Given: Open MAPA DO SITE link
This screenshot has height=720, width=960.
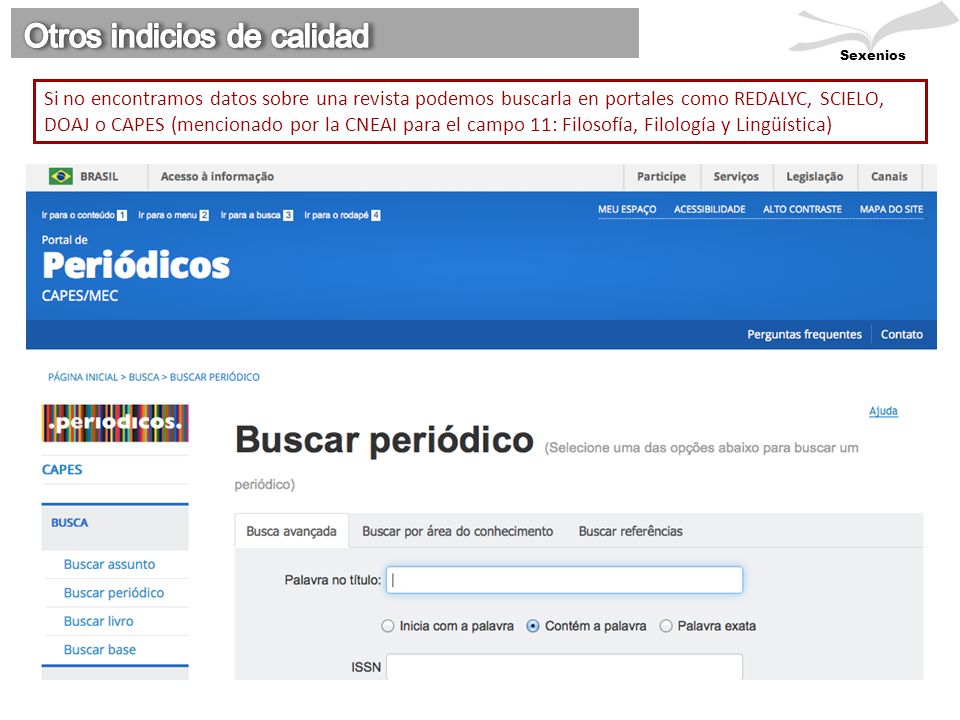Looking at the screenshot, I should (x=891, y=209).
